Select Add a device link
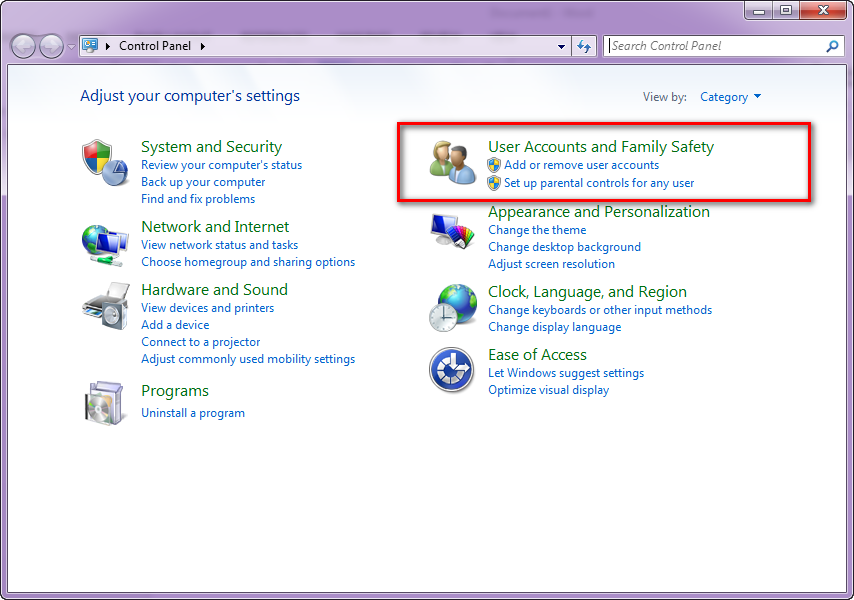 175,325
